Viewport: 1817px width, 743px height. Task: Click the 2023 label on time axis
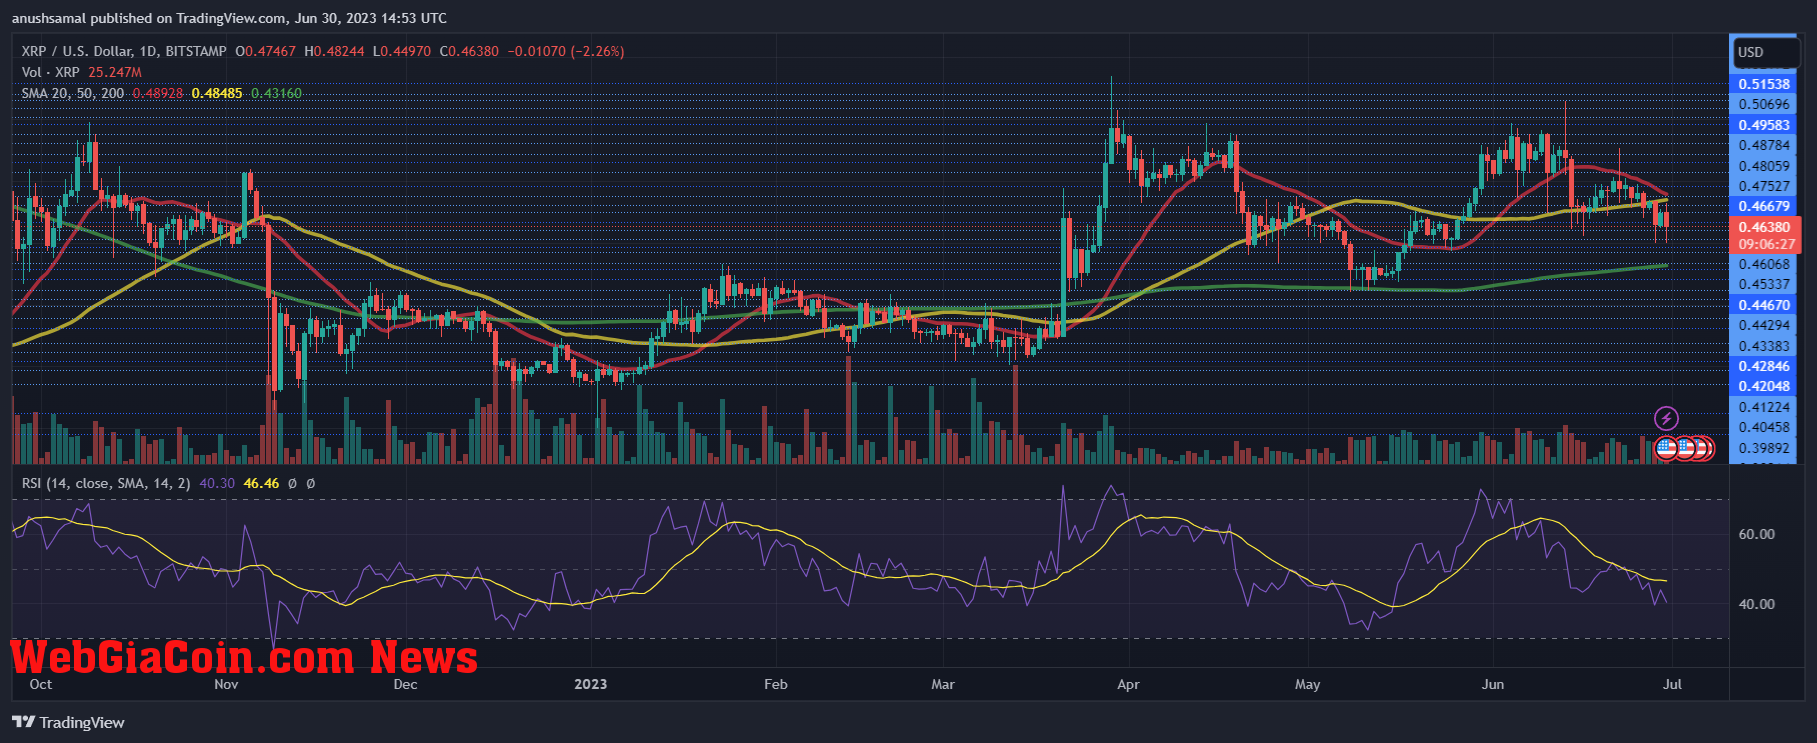coord(590,684)
